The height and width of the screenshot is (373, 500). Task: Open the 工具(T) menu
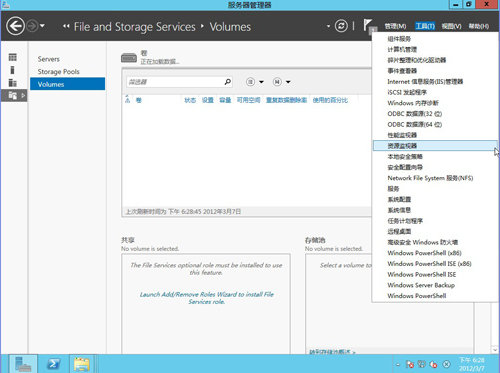click(425, 26)
